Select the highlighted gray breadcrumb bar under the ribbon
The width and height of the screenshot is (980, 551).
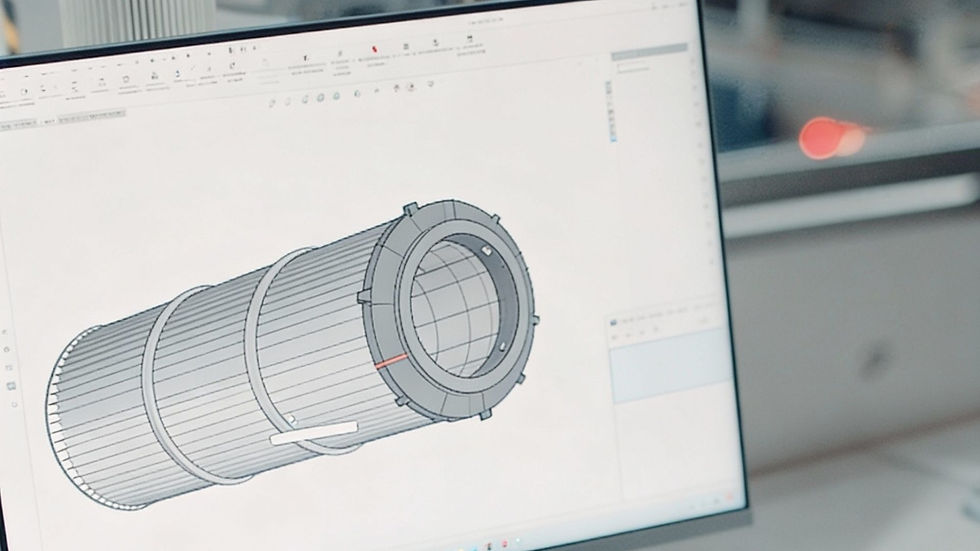91,116
